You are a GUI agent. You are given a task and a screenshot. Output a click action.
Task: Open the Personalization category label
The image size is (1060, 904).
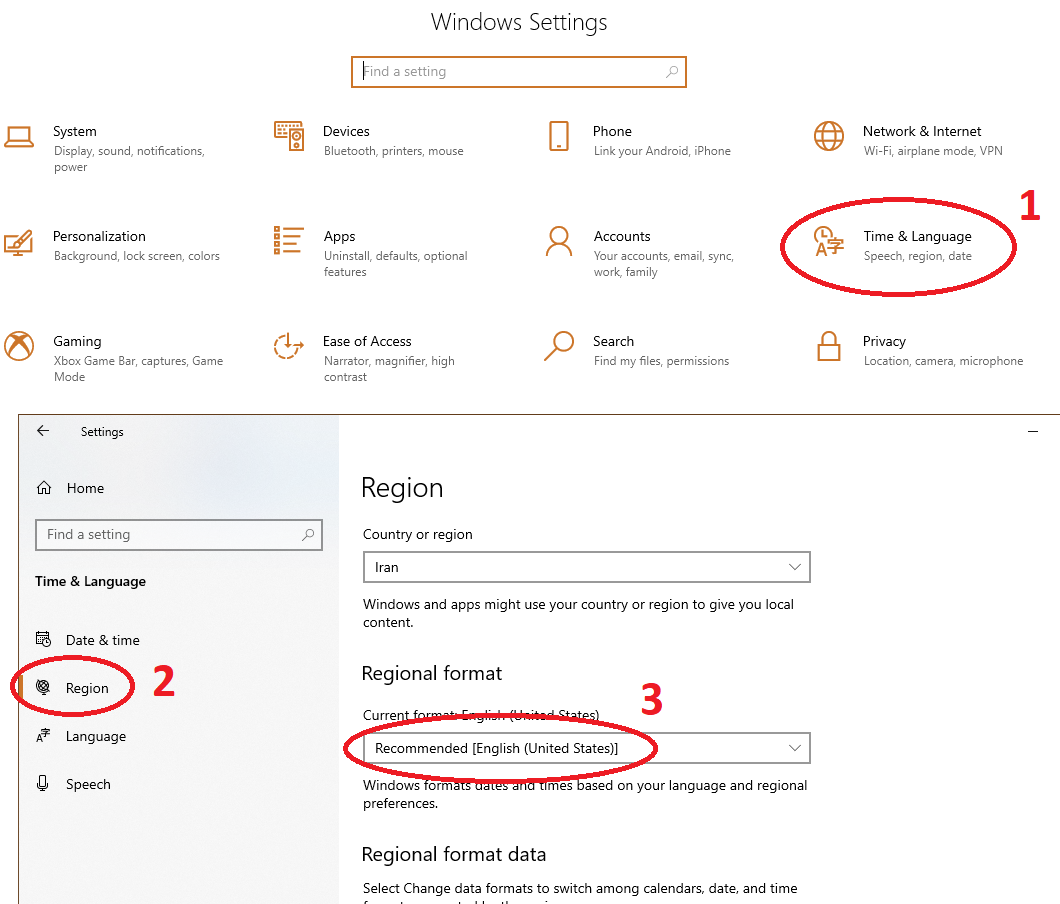(x=99, y=236)
